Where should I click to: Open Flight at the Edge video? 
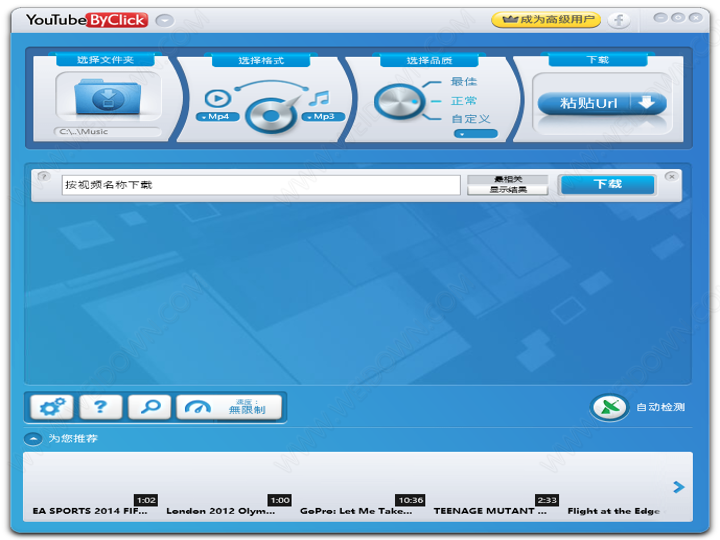613,511
